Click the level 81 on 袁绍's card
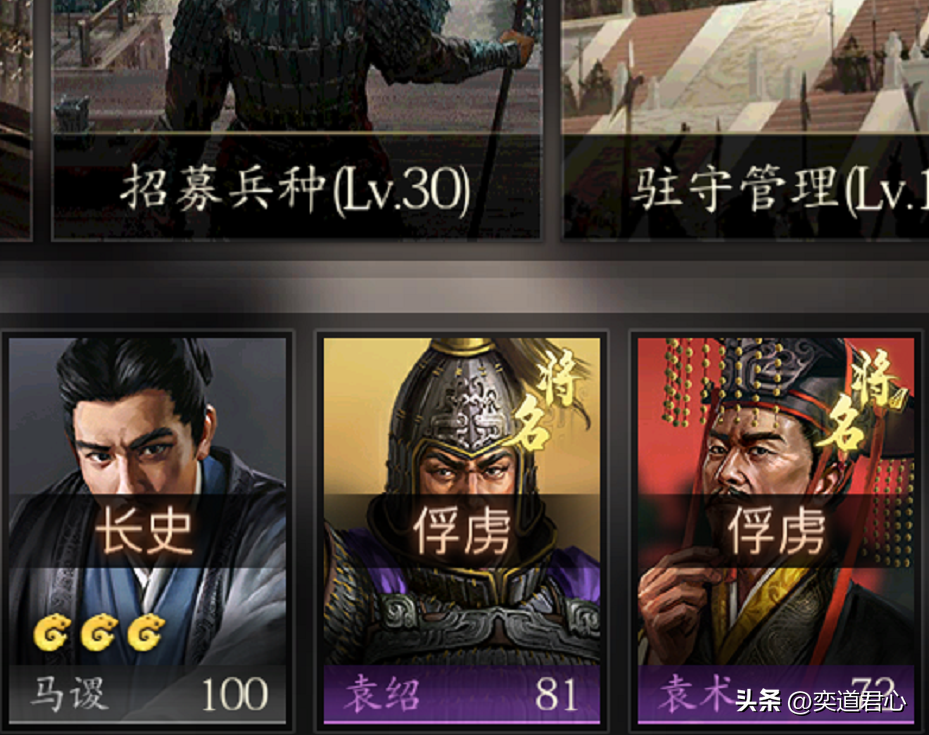 [556, 694]
